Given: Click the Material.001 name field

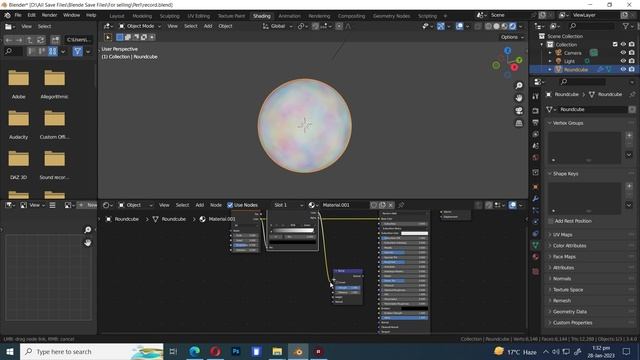Looking at the screenshot, I should (344, 205).
